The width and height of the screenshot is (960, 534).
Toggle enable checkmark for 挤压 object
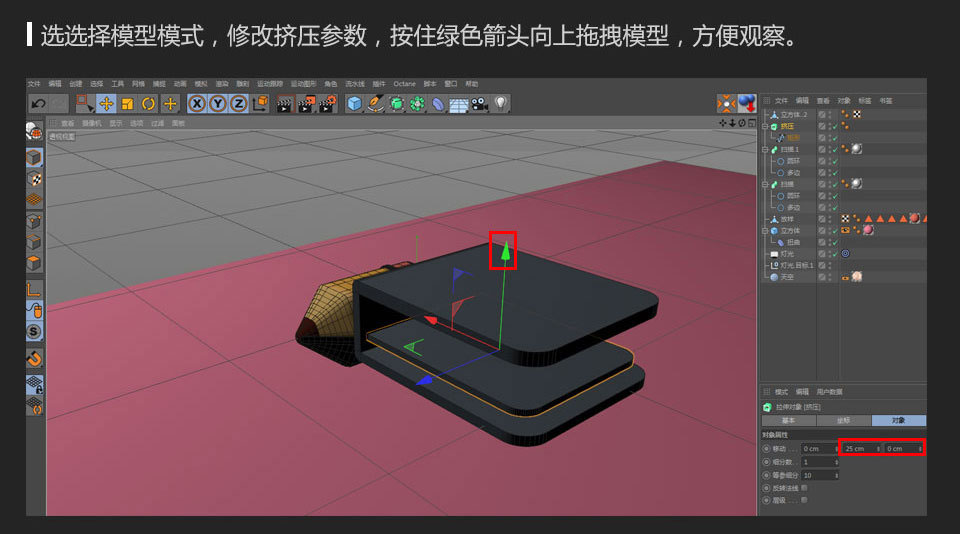[835, 126]
